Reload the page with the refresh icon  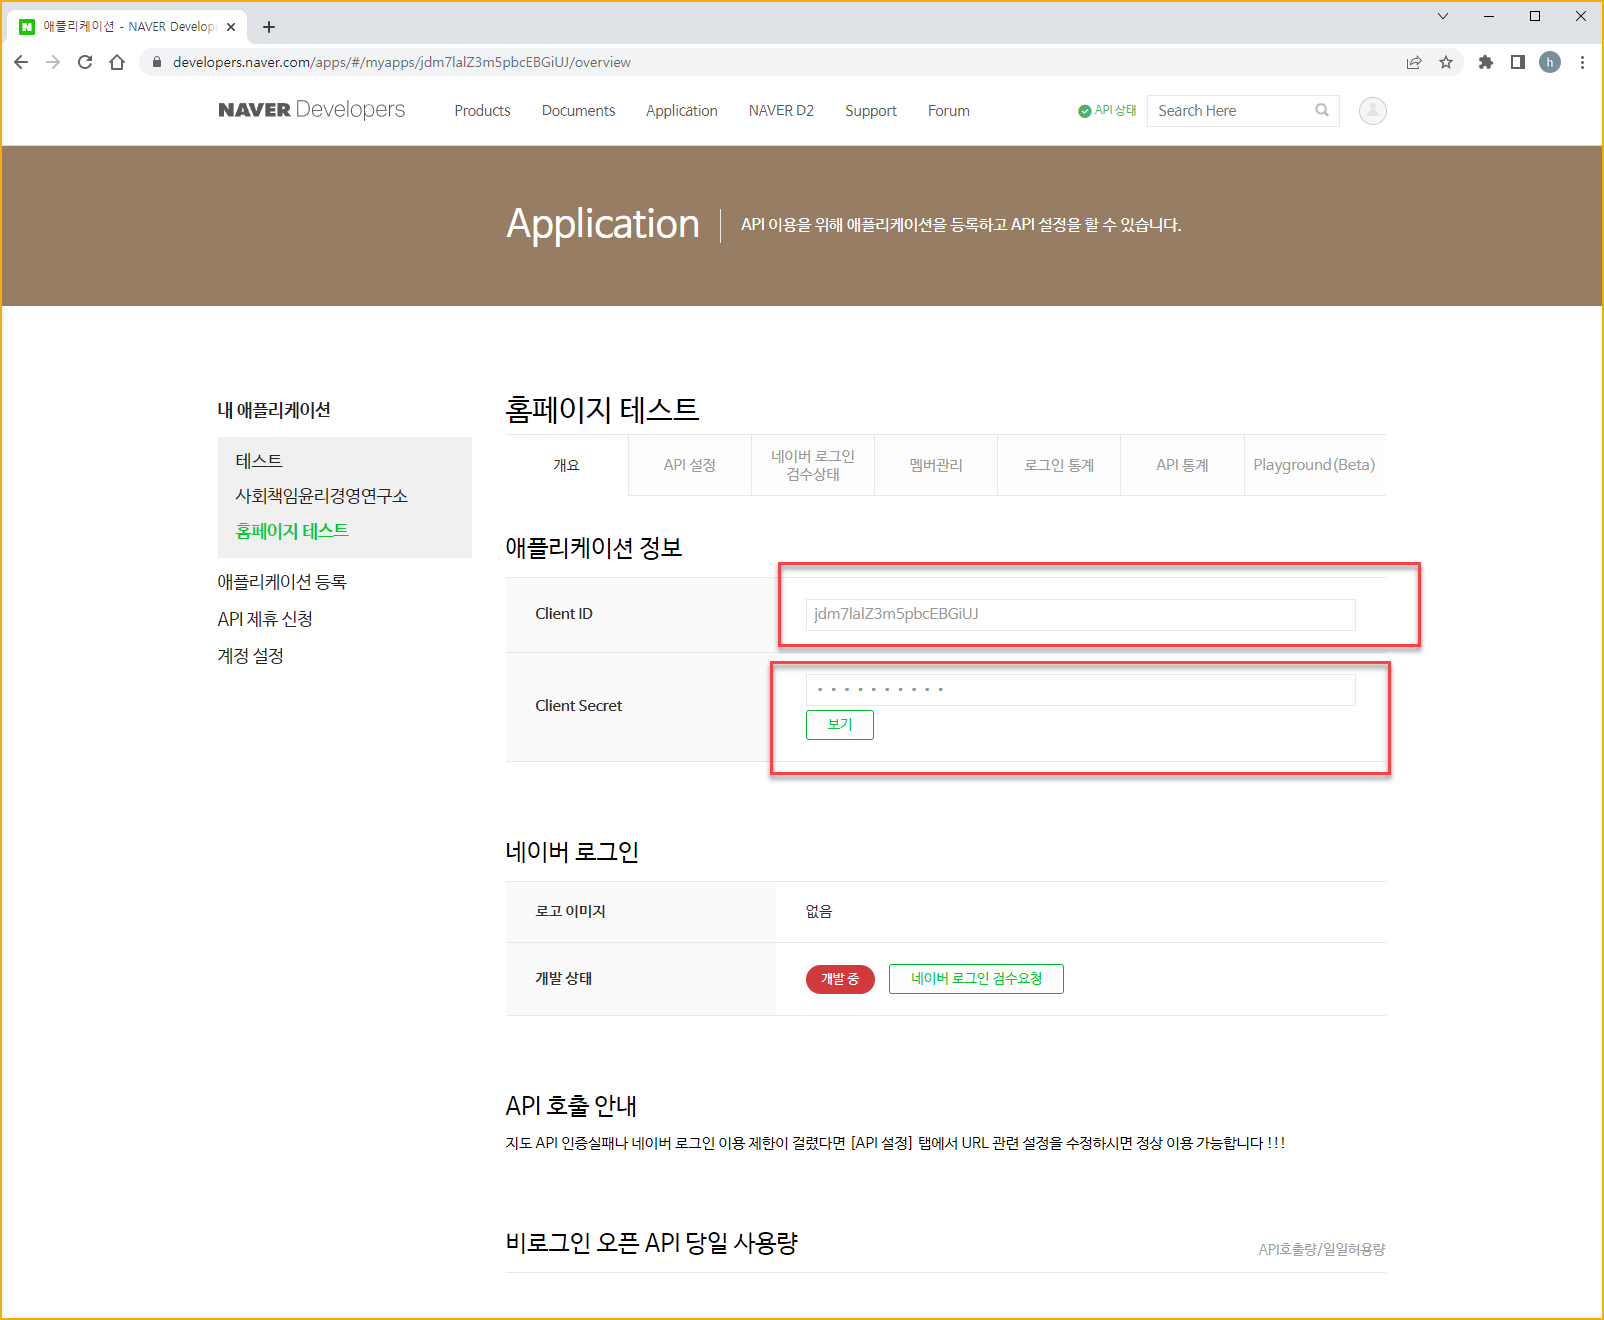[x=85, y=62]
